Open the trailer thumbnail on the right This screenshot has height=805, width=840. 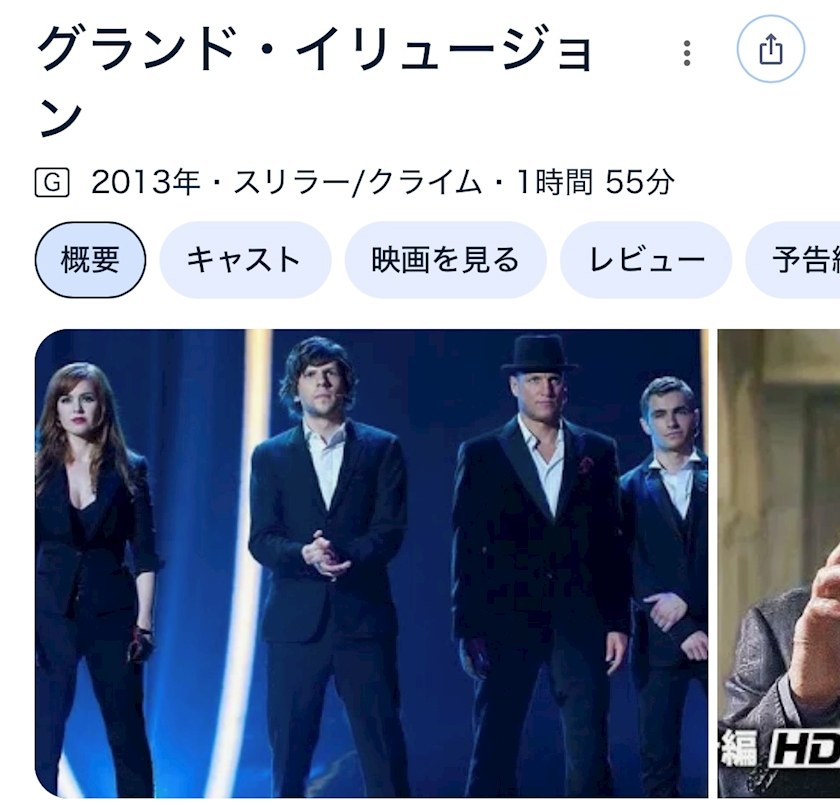779,563
